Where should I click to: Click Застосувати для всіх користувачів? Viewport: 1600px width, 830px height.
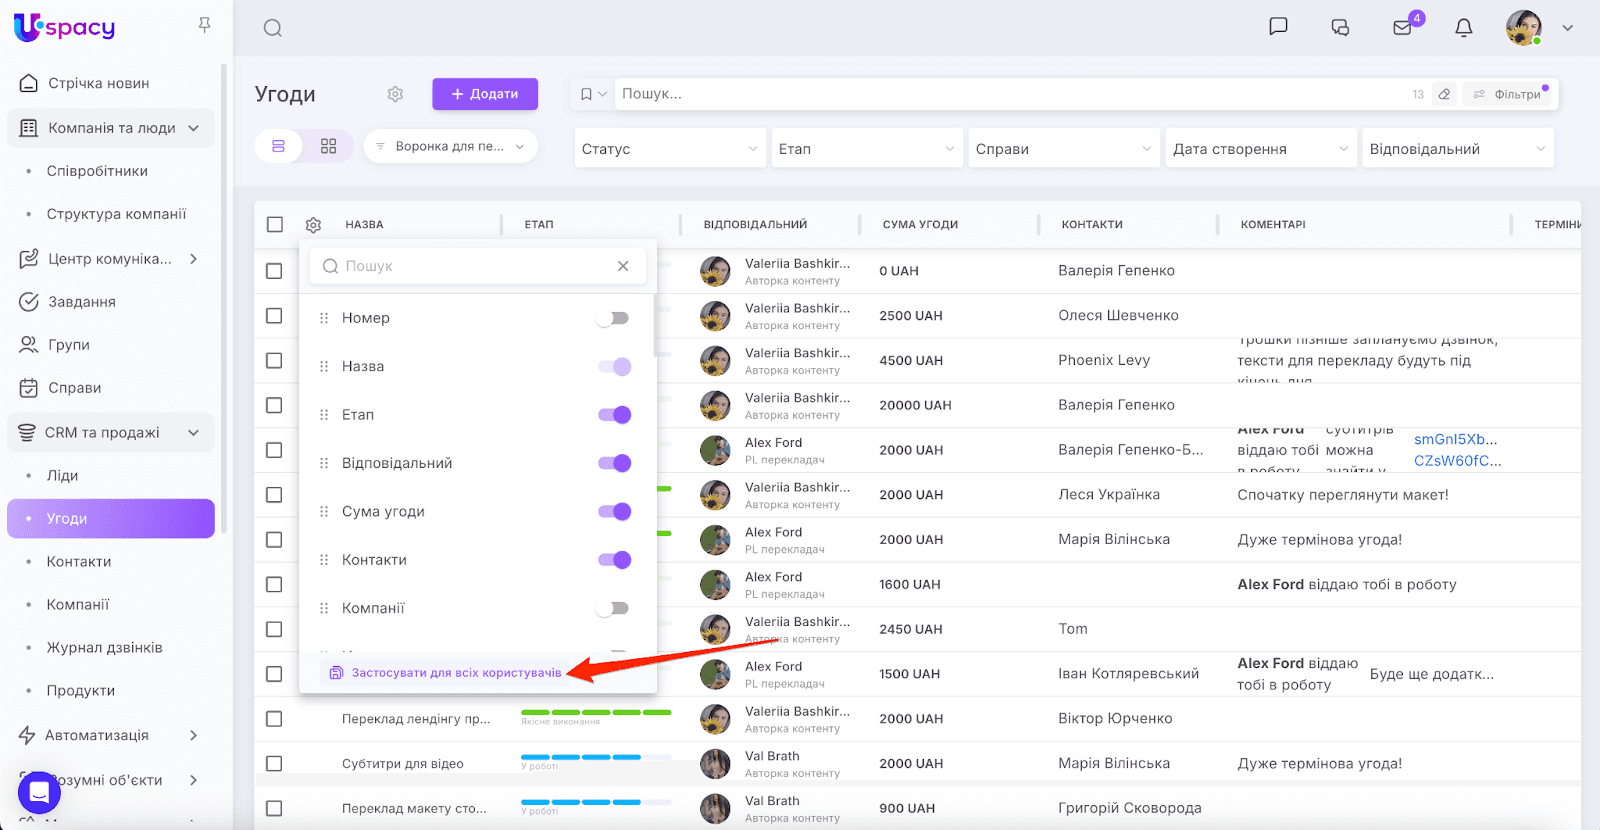[455, 673]
